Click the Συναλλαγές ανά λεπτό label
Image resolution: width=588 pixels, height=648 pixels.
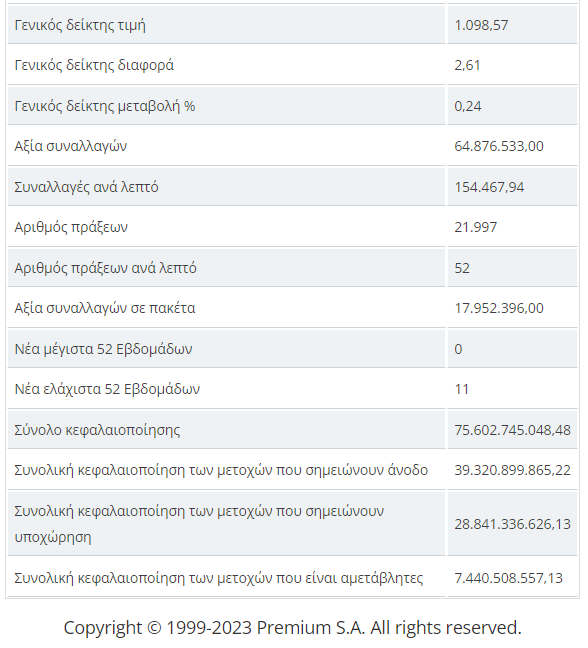[x=86, y=187]
